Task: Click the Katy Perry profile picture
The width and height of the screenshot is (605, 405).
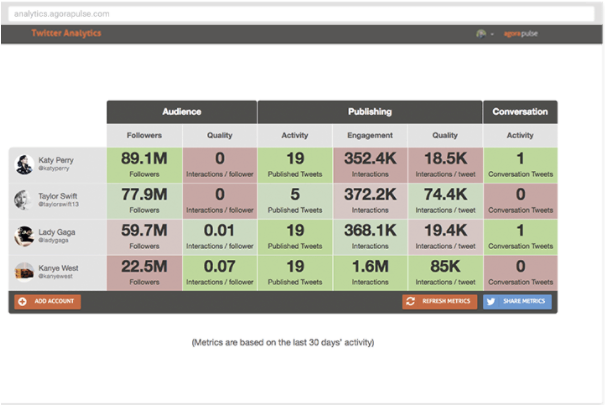Action: pyautogui.click(x=24, y=164)
